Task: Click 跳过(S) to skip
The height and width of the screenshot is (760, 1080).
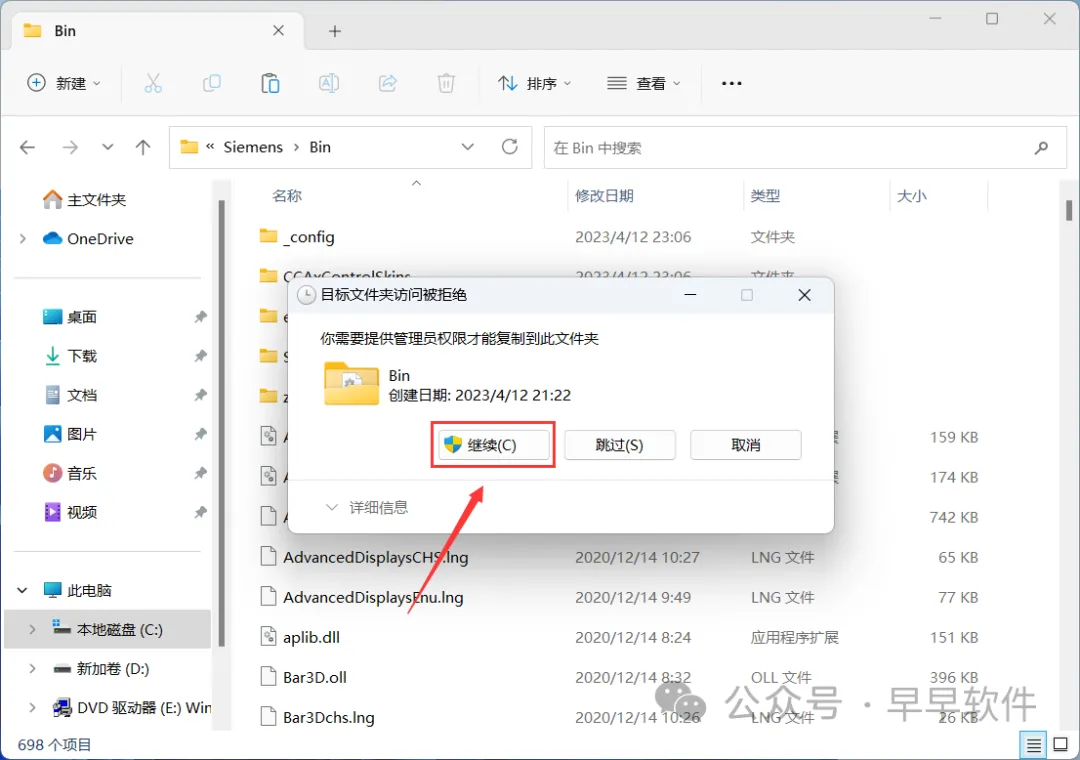Action: pos(619,445)
